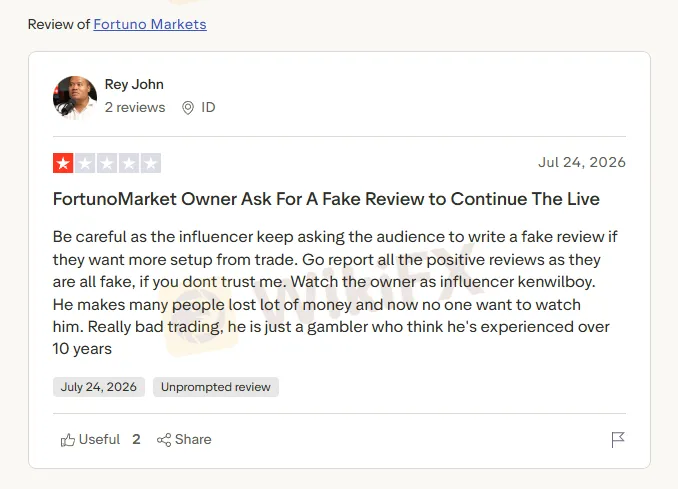Click the review body paragraph text

(335, 293)
